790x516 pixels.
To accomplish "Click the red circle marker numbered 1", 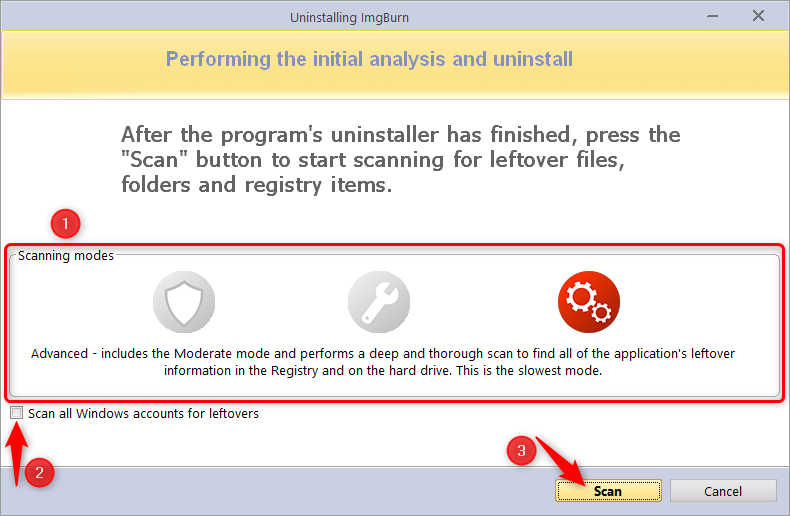I will coord(65,223).
